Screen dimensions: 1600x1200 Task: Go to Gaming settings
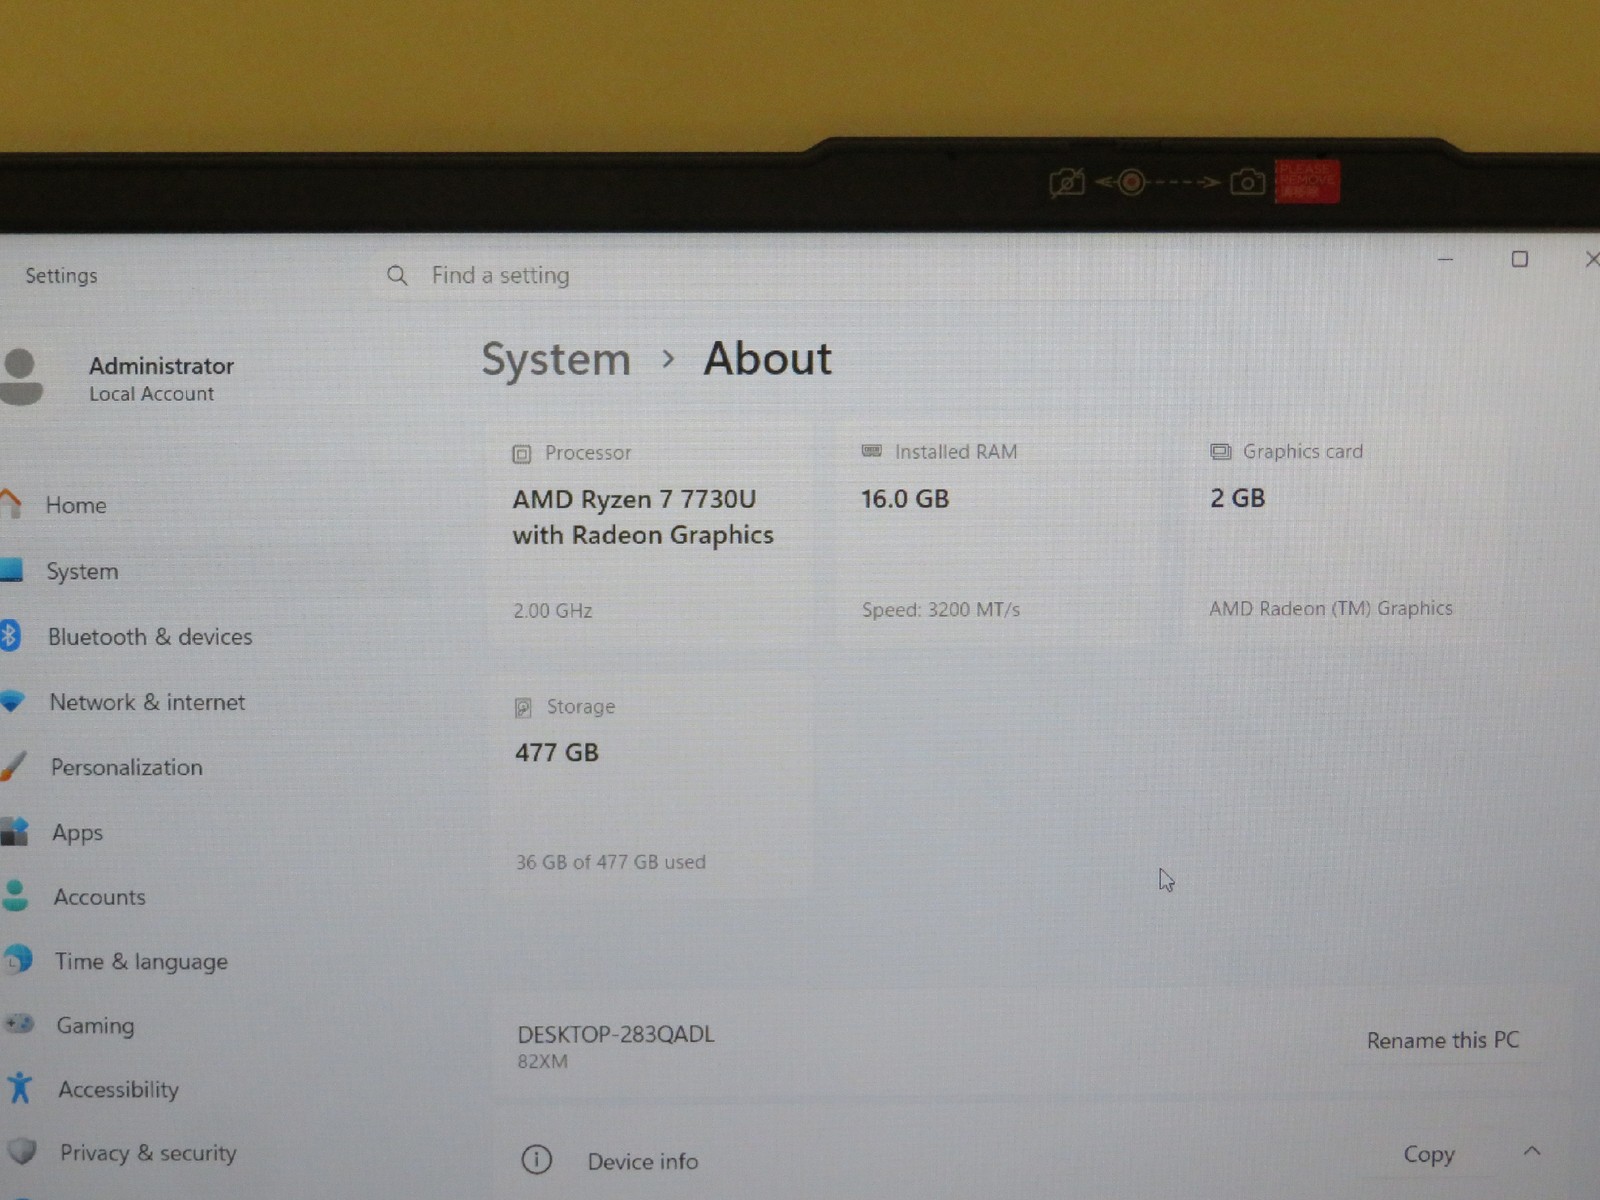point(95,1025)
